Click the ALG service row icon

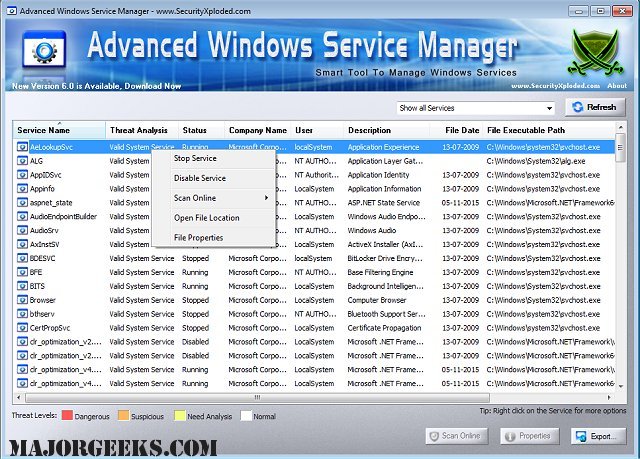22,161
